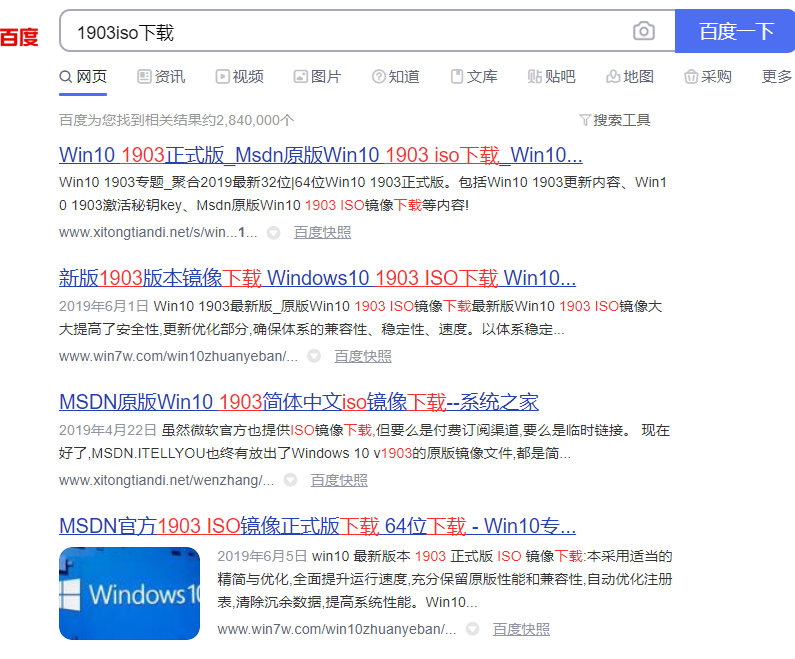Open the 新版1903版本镜像下载 result link

click(x=317, y=278)
